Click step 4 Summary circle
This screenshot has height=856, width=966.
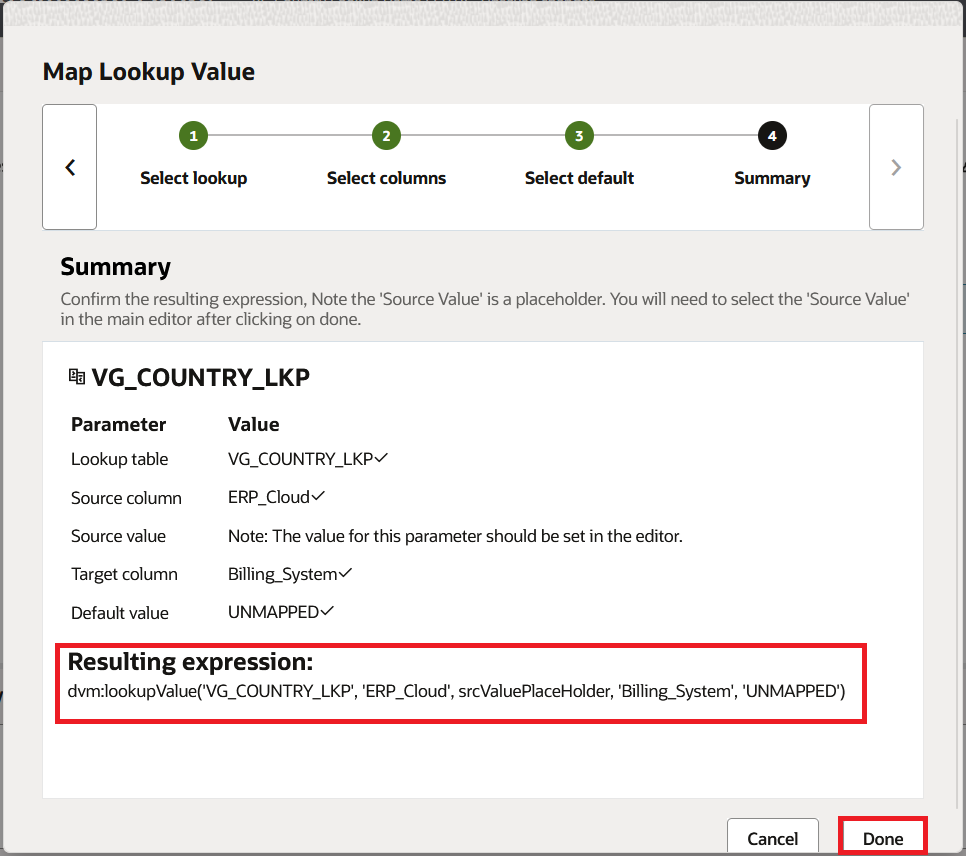pyautogui.click(x=772, y=136)
